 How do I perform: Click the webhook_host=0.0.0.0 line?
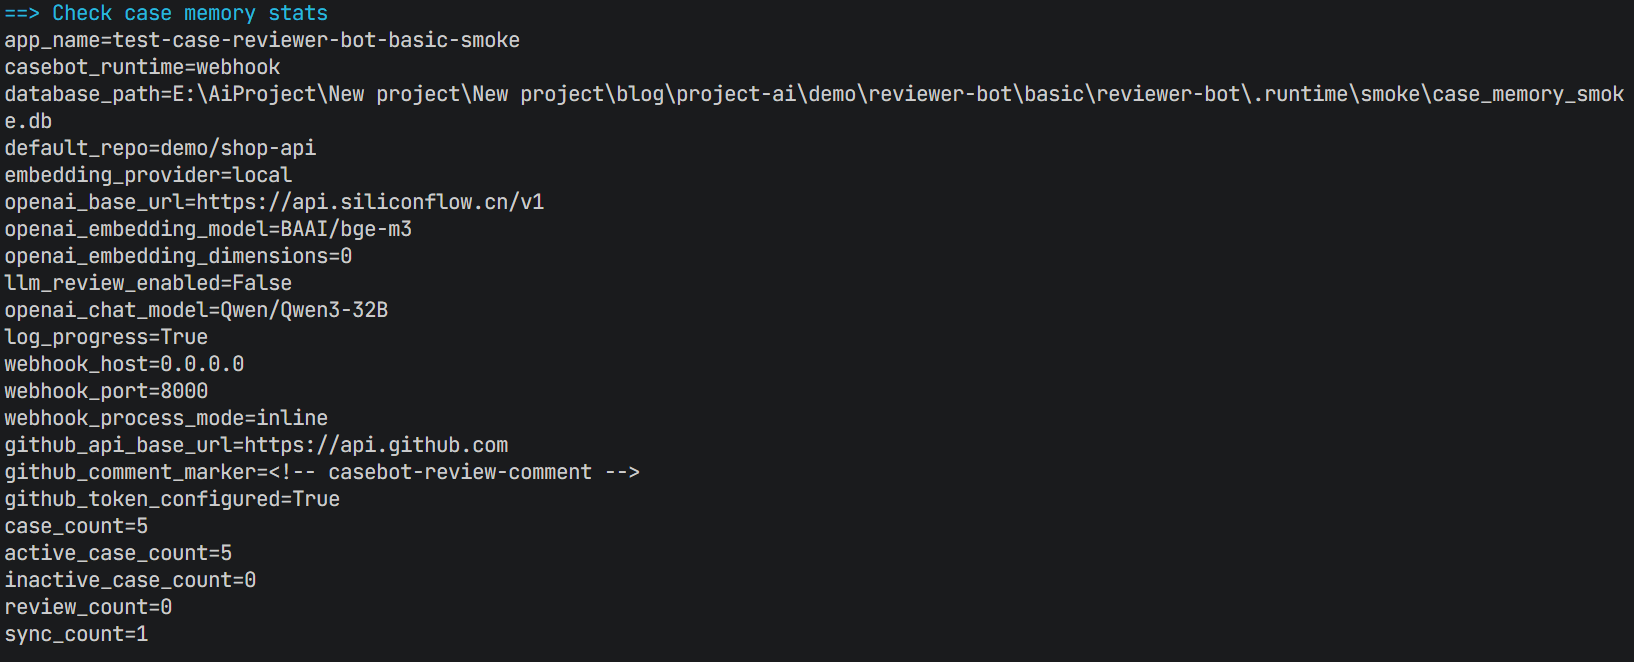click(124, 364)
